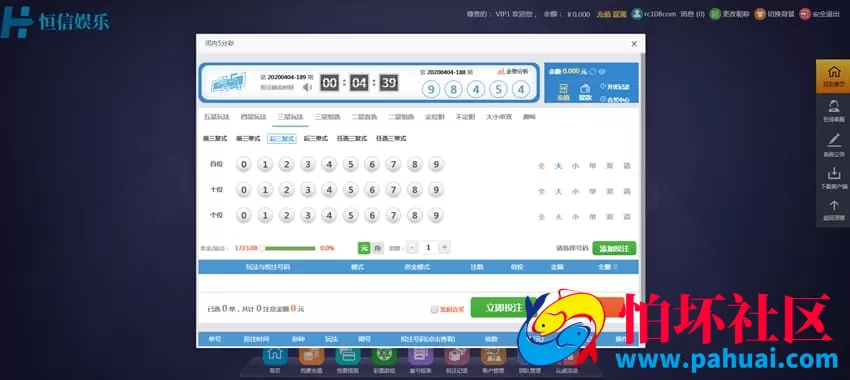This screenshot has width=850, height=380.
Task: Click 双 quick-select in 十位 row
Action: click(x=609, y=191)
